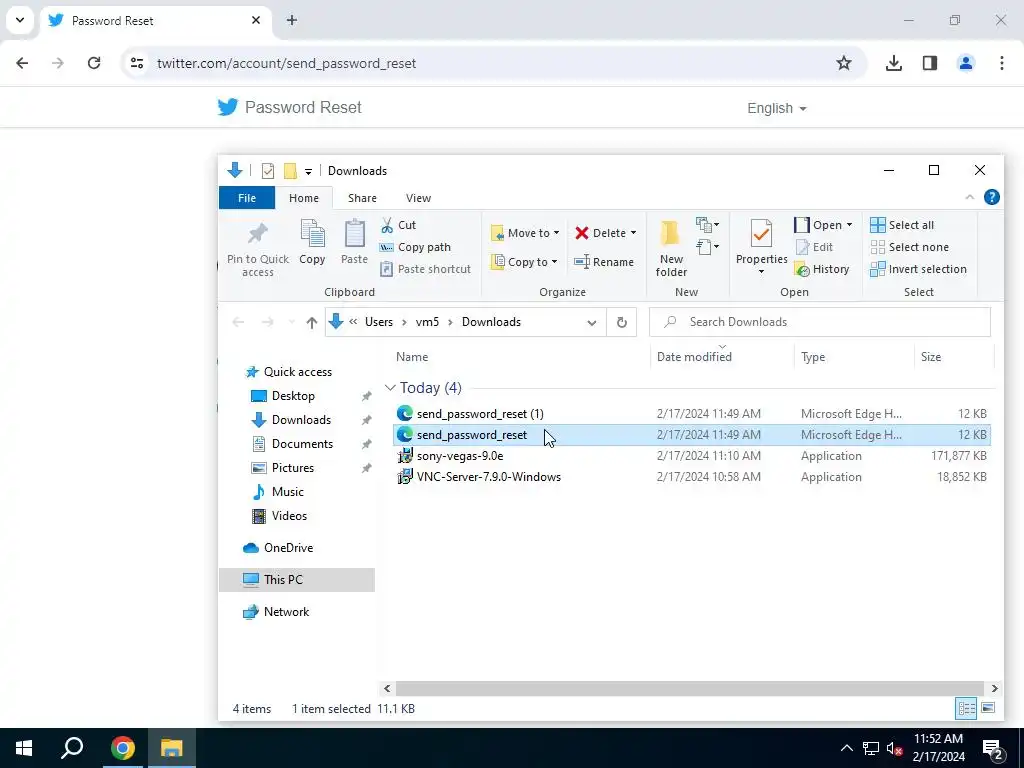
Task: Select Network in navigation pane
Action: pos(286,612)
